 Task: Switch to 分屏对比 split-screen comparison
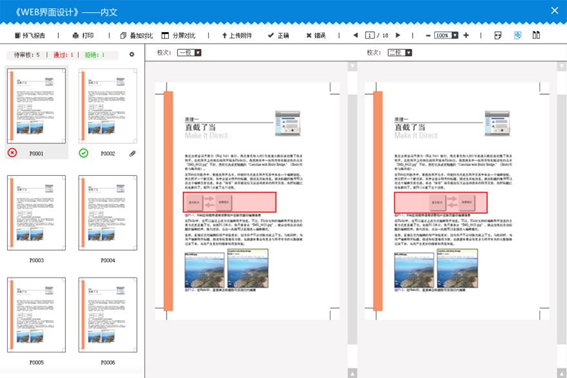(x=178, y=35)
